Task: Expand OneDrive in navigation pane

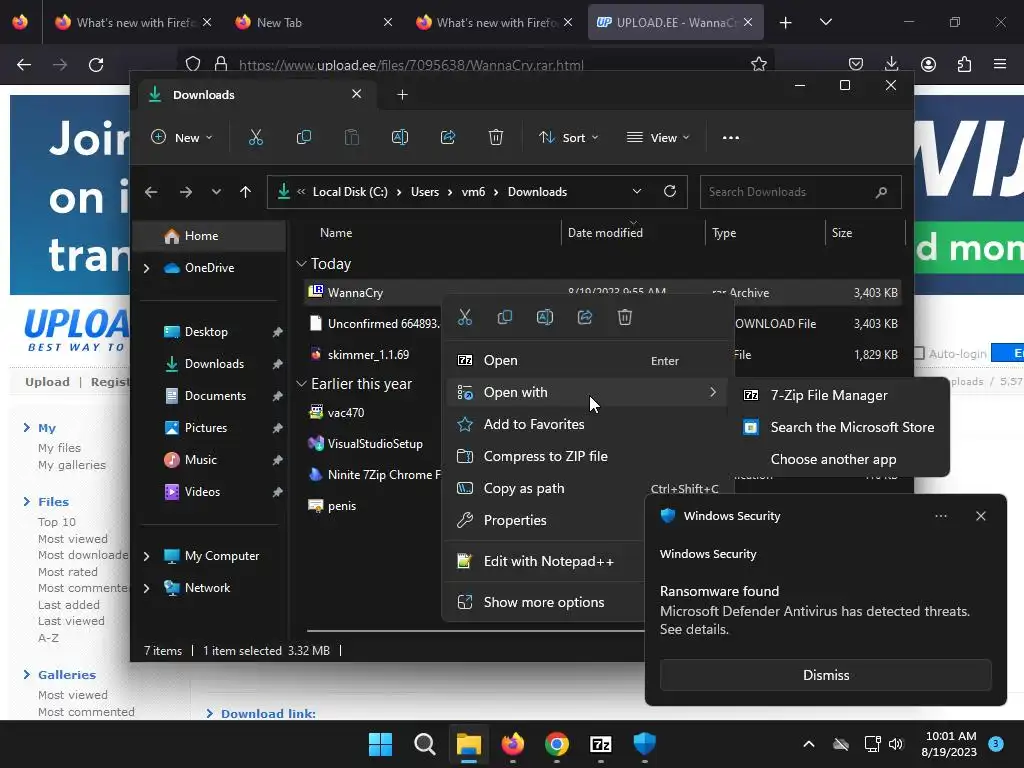Action: coord(147,268)
